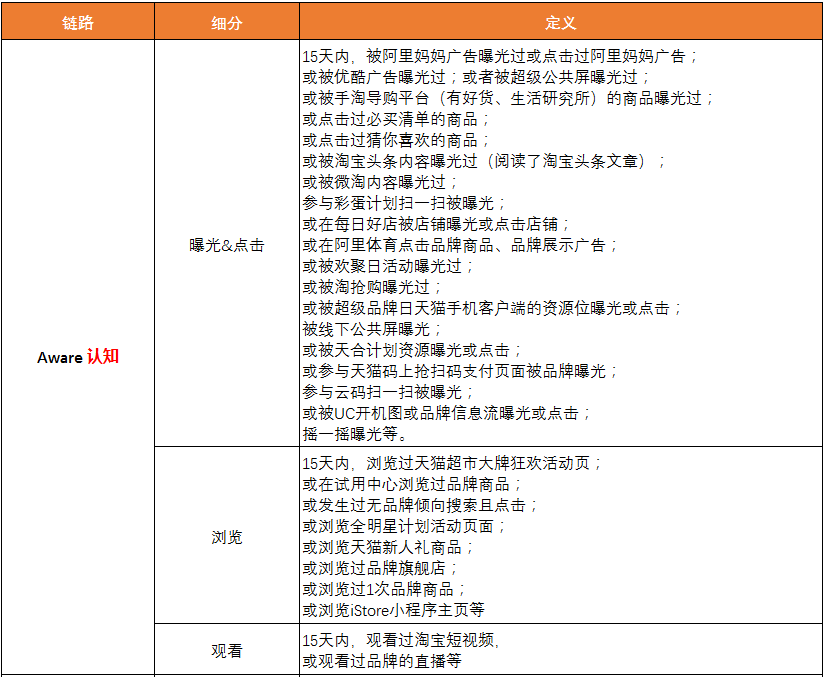Select the 细分 column header
825x677 pixels.
[227, 22]
